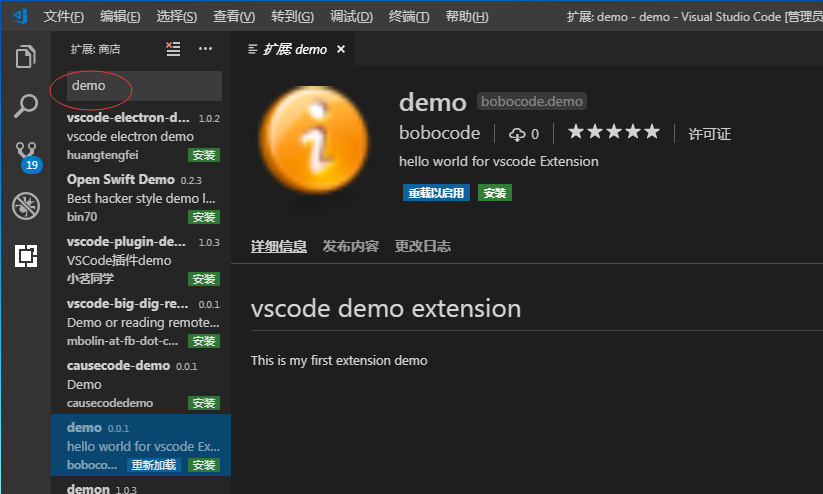Image resolution: width=823 pixels, height=494 pixels.
Task: Click the bobocode publisher name
Action: (x=439, y=133)
